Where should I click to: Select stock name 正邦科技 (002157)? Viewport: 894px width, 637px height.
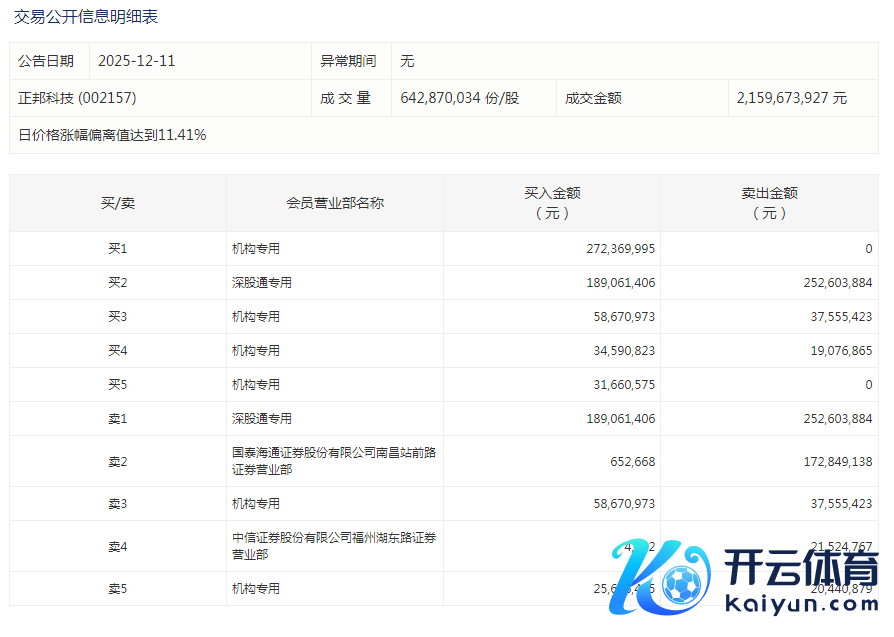77,98
